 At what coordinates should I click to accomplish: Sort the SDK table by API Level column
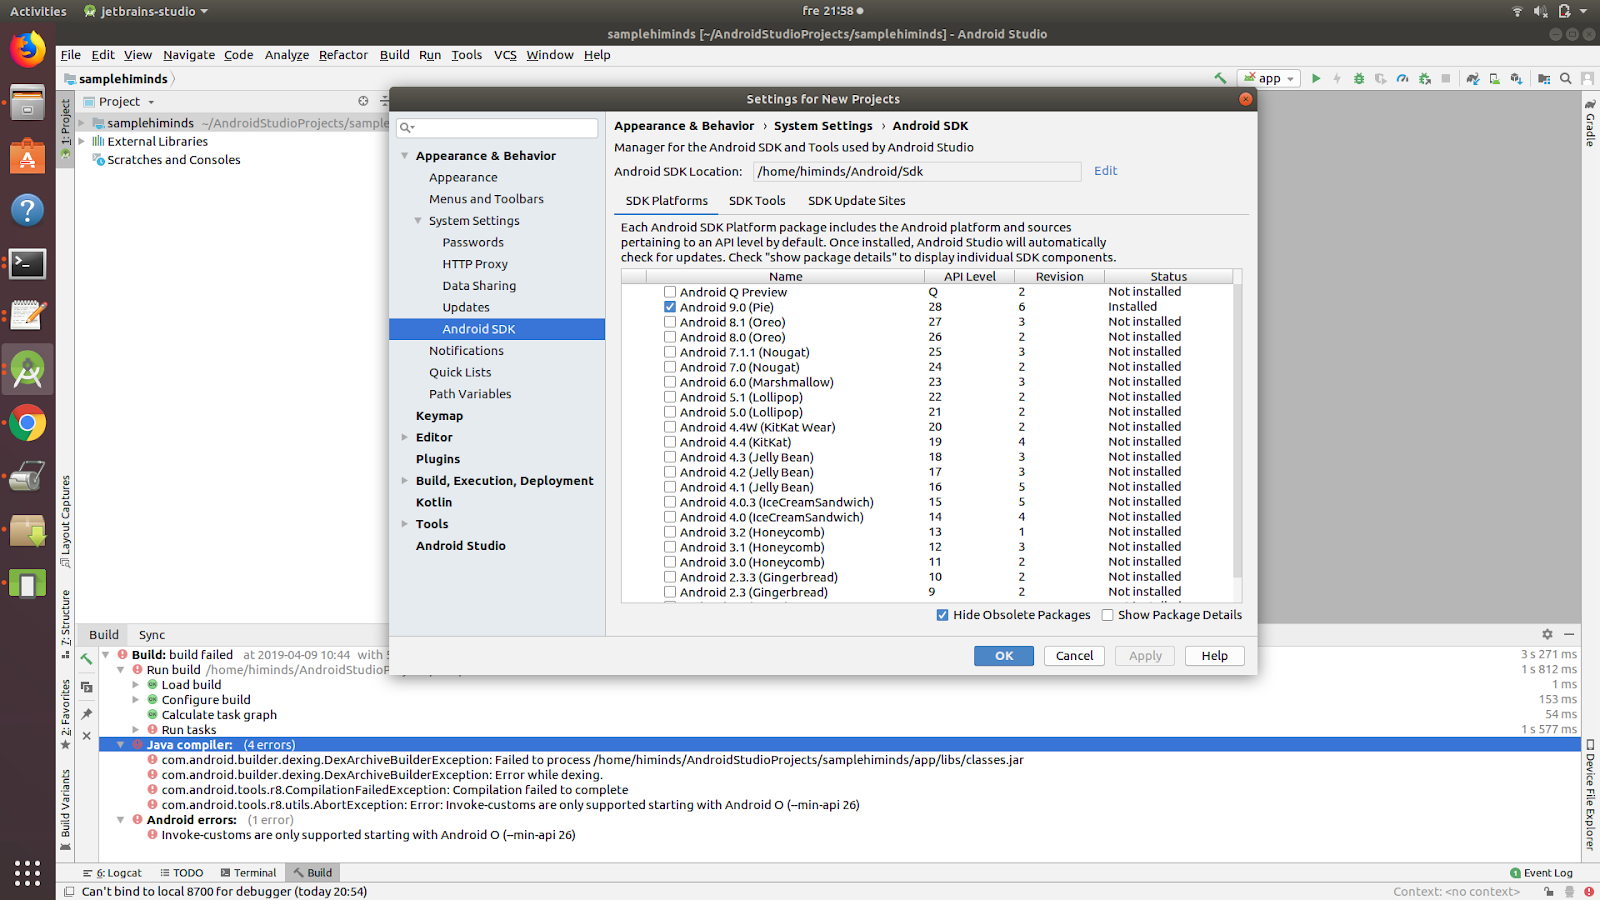point(969,277)
